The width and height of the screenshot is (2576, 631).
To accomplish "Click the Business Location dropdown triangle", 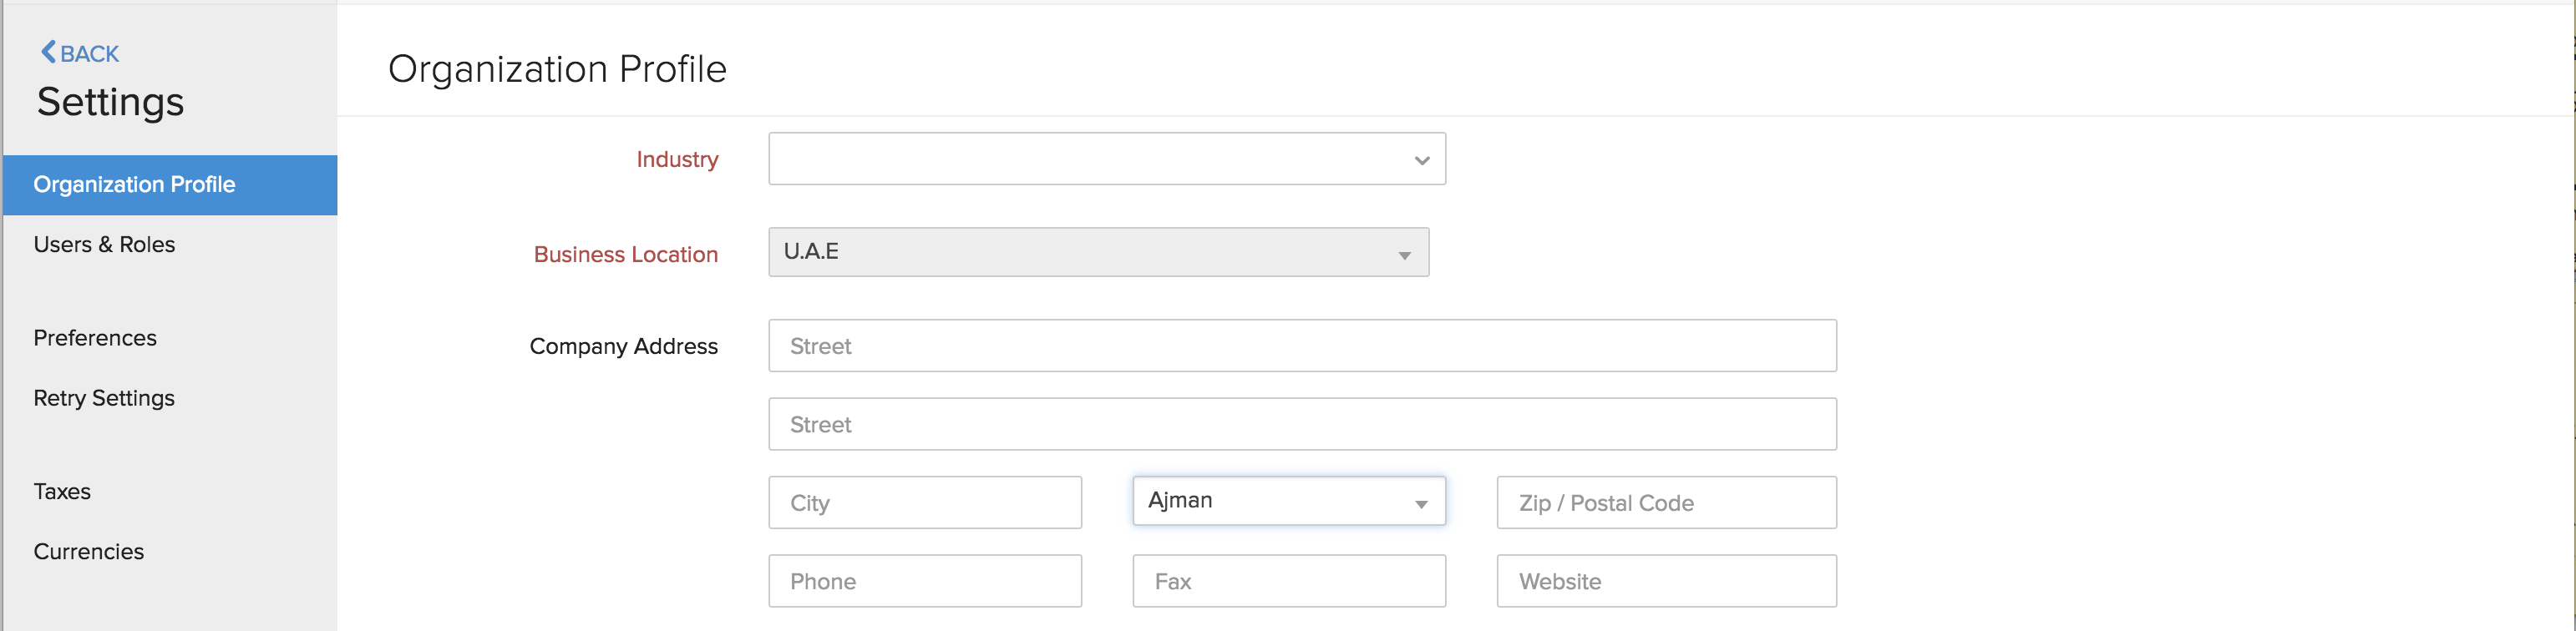I will pyautogui.click(x=1404, y=256).
